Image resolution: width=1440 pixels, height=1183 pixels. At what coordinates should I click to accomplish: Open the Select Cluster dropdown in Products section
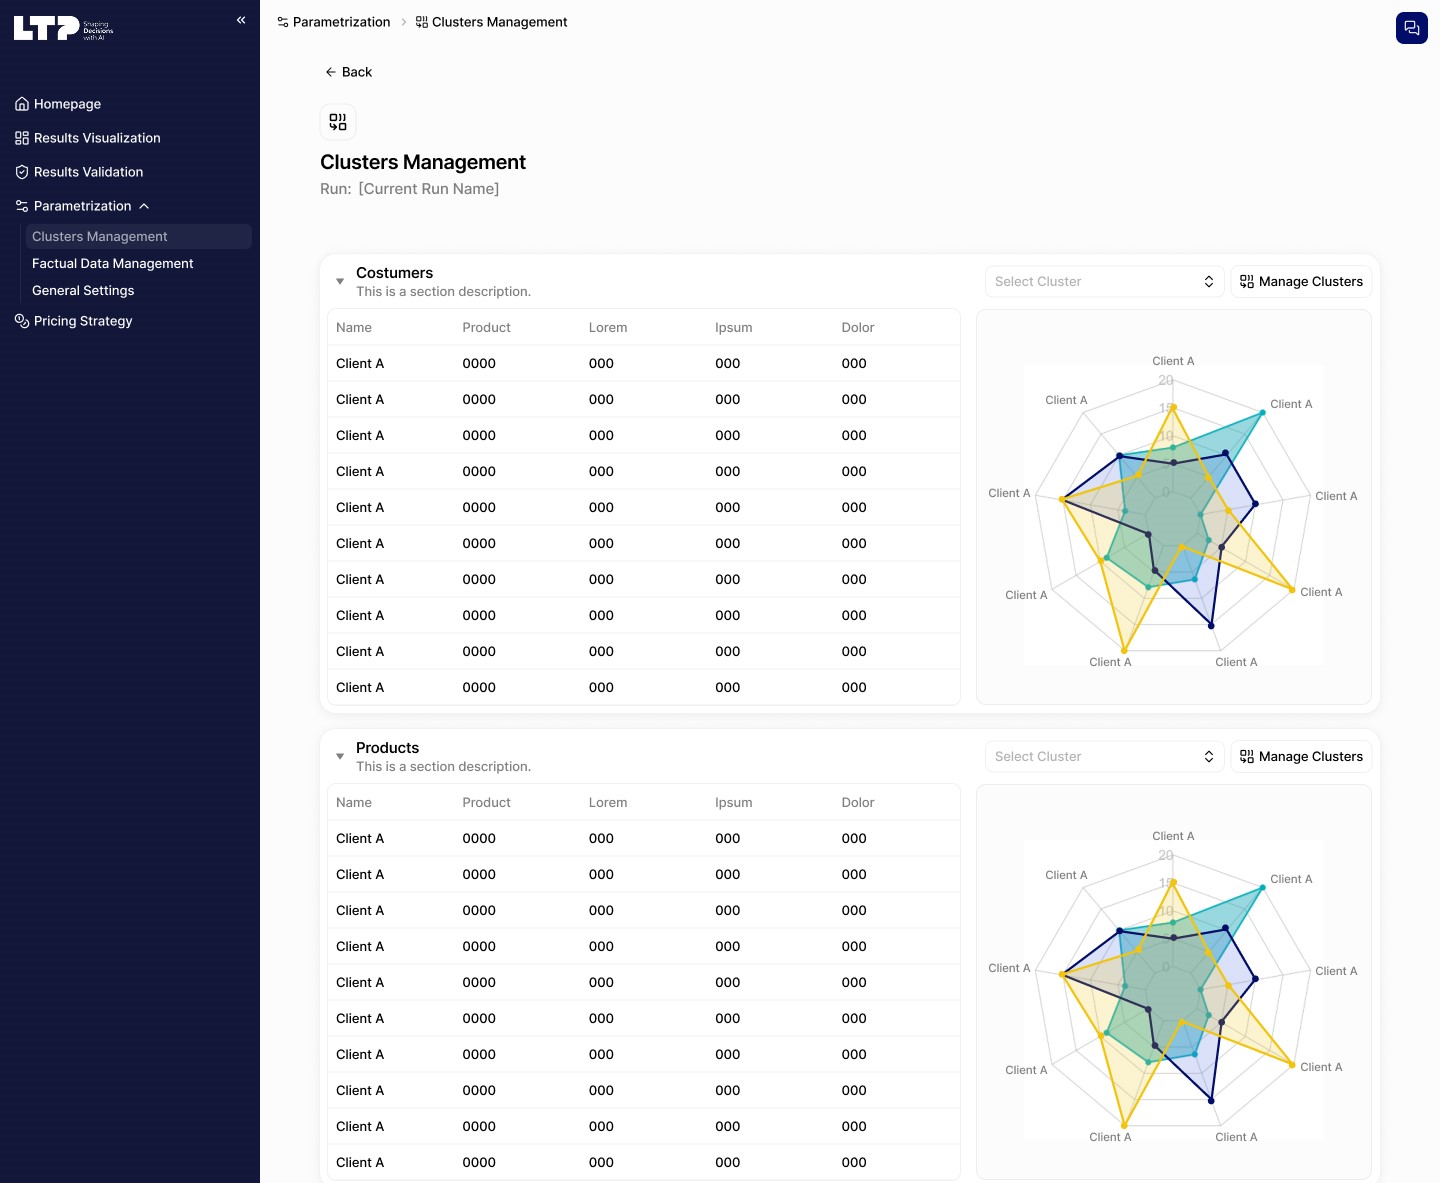(x=1103, y=756)
